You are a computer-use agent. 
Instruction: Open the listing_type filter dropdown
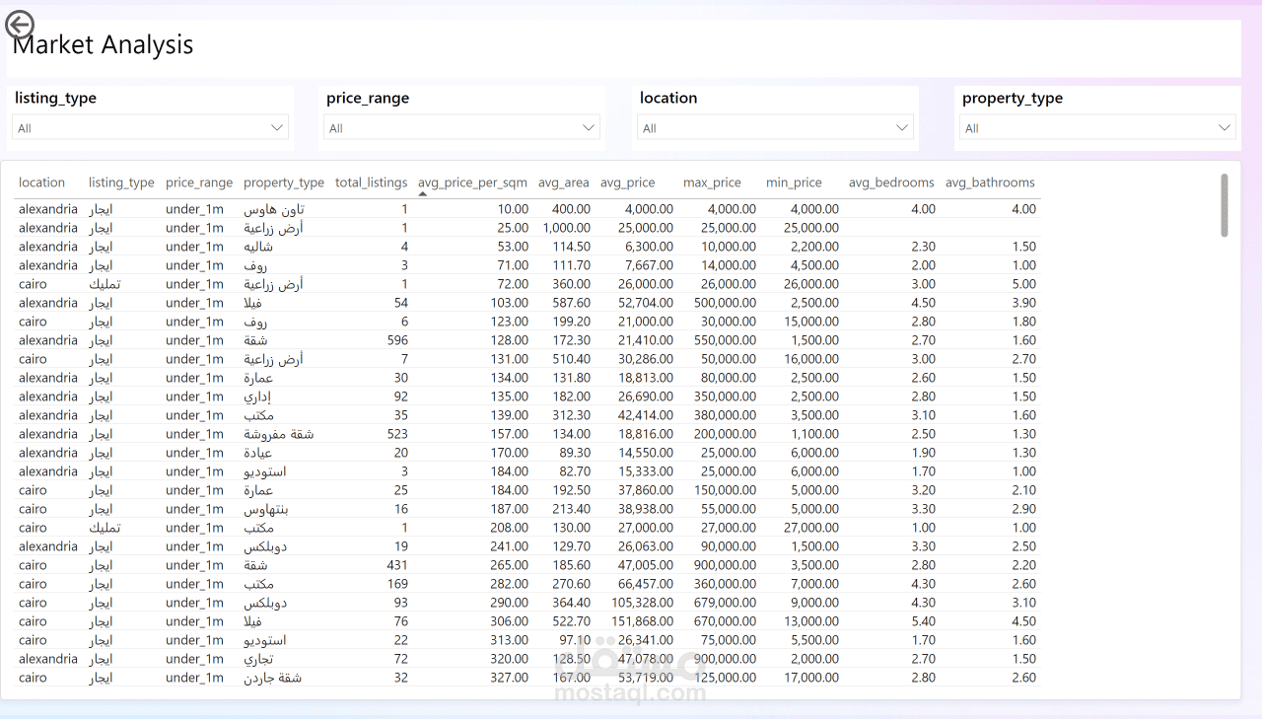[x=151, y=127]
